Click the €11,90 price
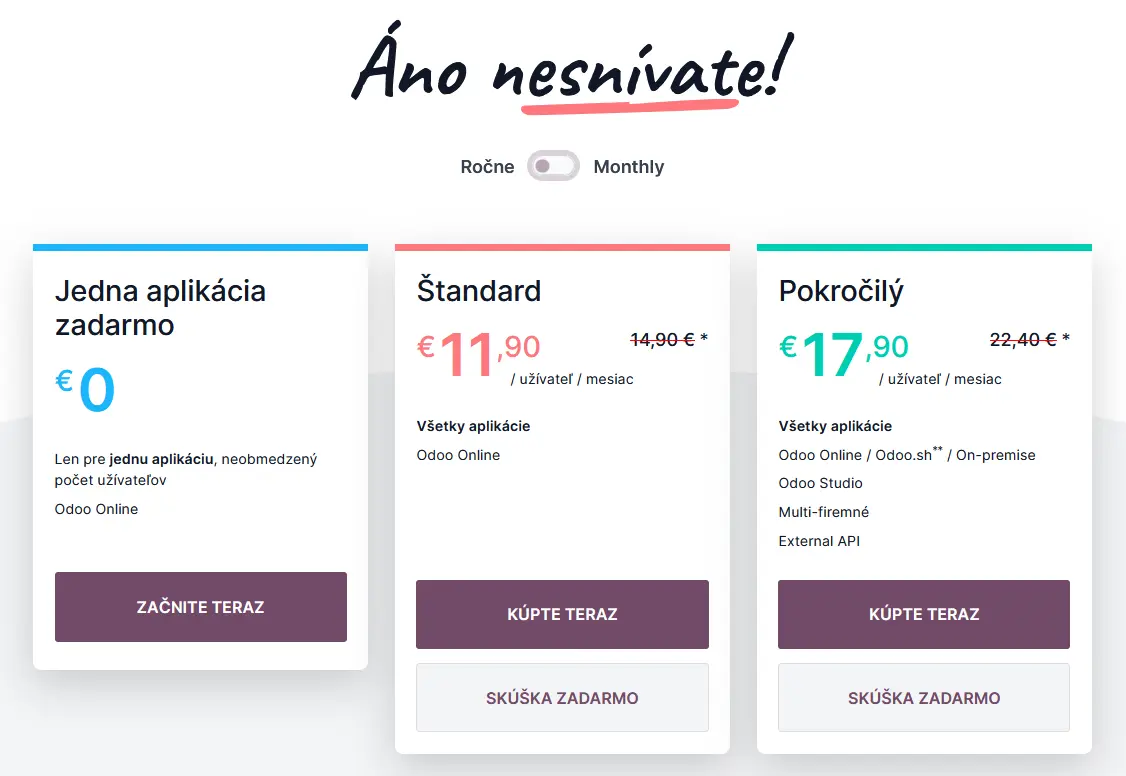The width and height of the screenshot is (1126, 776). point(479,352)
